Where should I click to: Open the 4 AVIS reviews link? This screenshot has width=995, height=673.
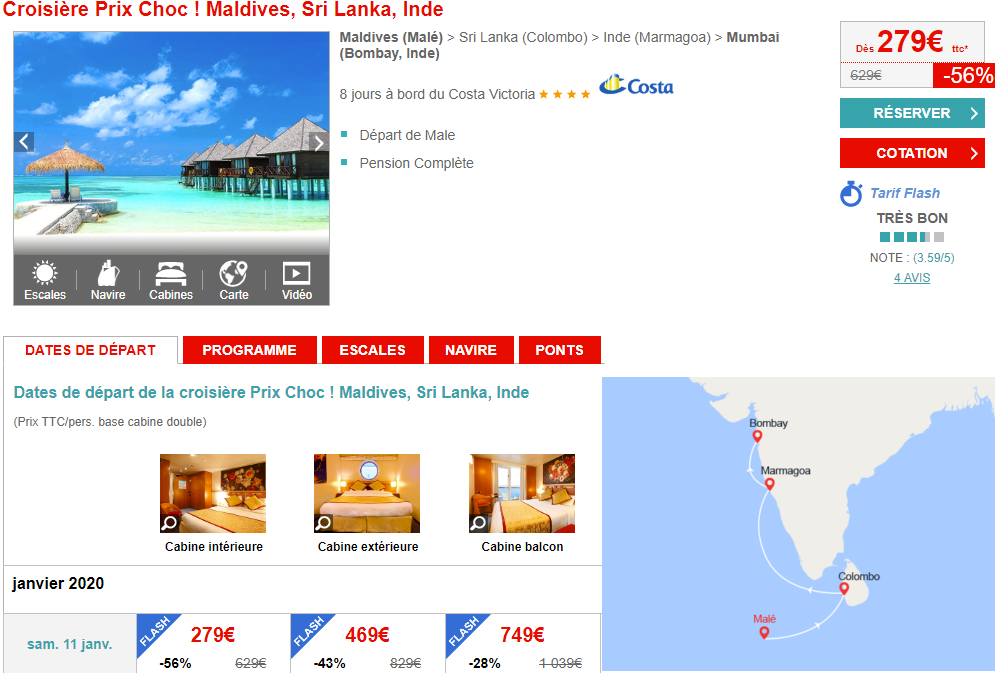(x=912, y=278)
